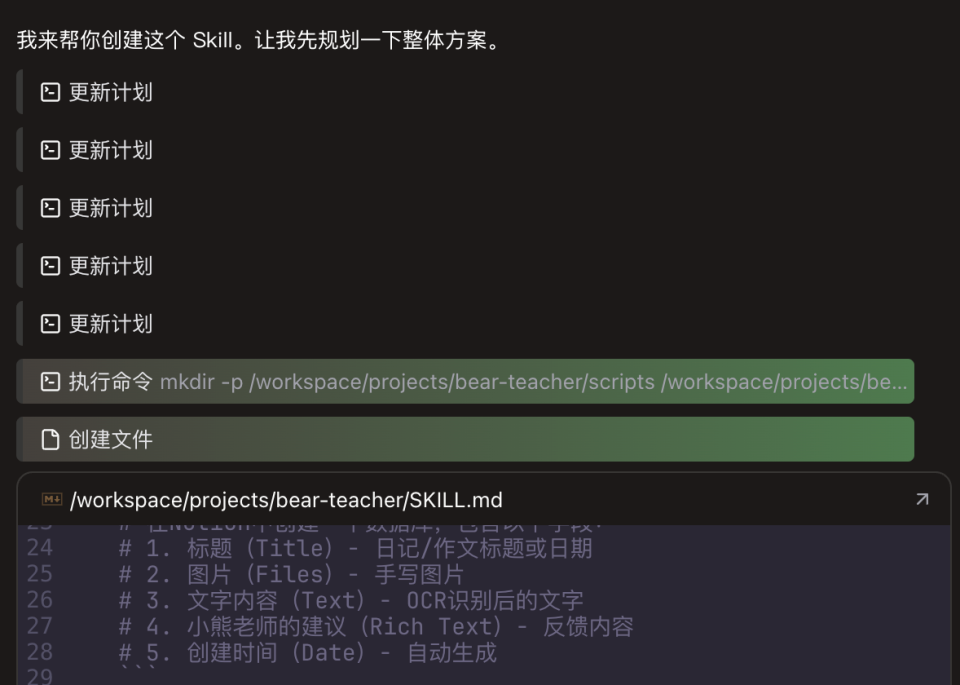Click the plan icon on the first 更新计划 block

(50, 92)
